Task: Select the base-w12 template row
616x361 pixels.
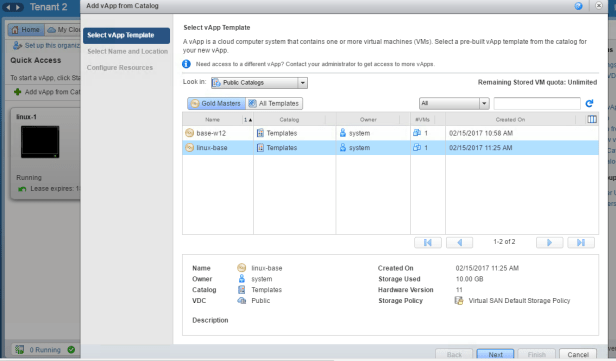Action: 390,133
